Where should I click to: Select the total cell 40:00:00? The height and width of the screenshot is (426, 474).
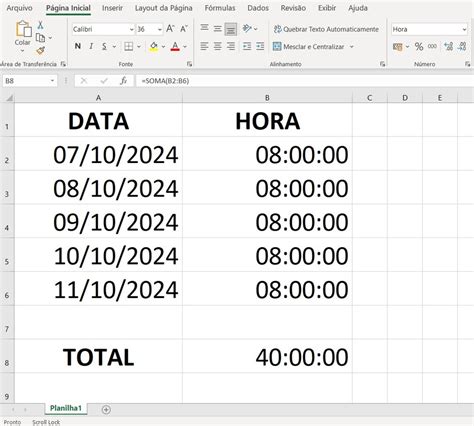267,356
